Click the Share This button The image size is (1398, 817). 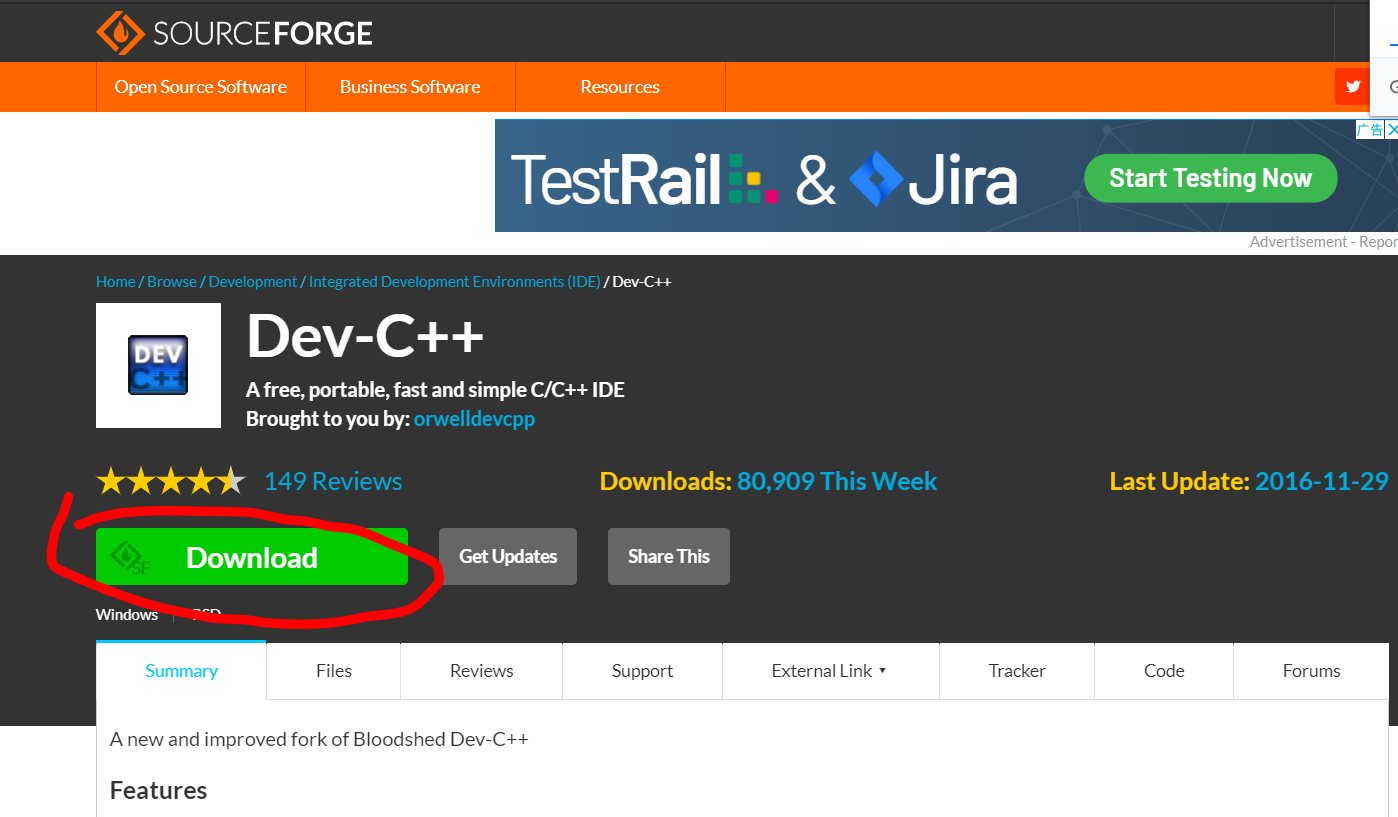669,556
